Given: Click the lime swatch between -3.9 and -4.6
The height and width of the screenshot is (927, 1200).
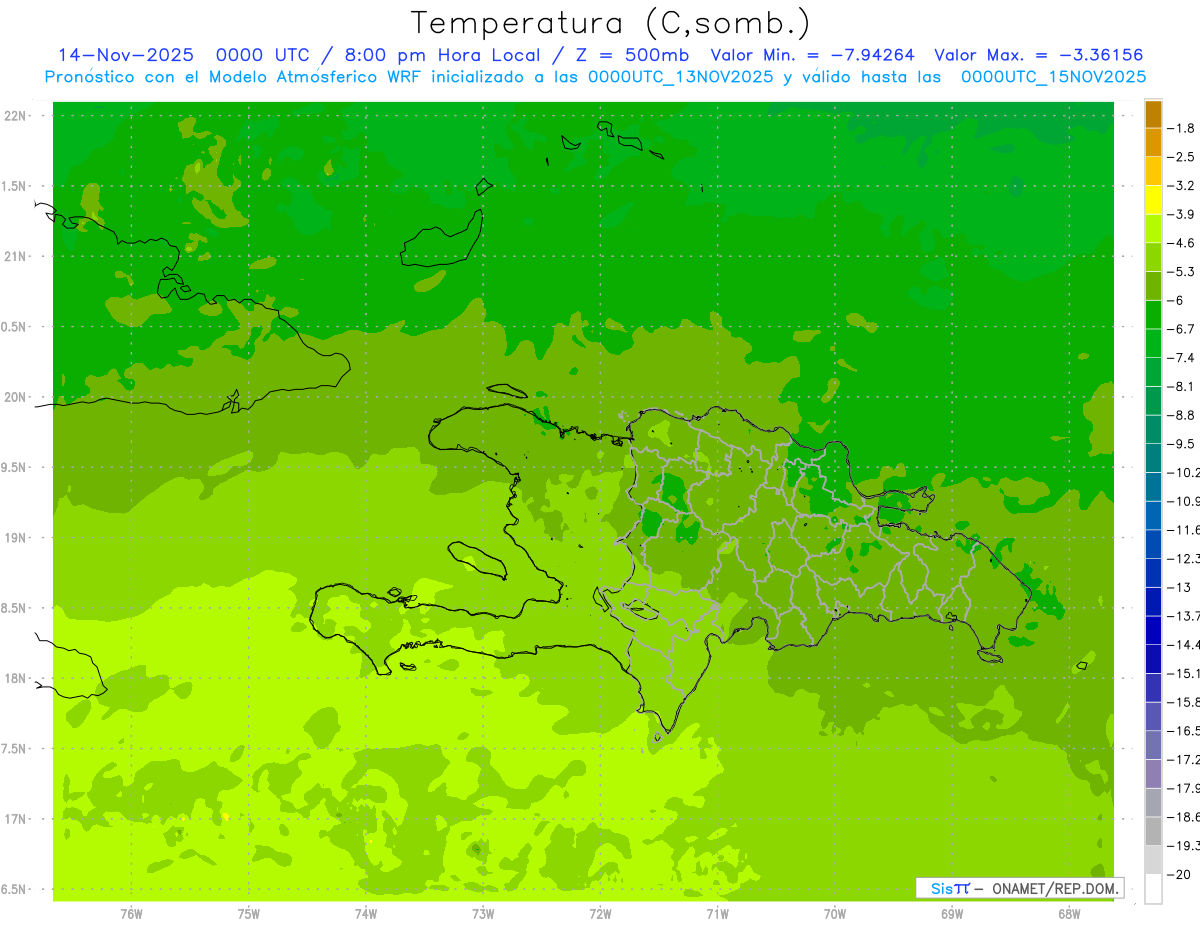Looking at the screenshot, I should click(1154, 228).
